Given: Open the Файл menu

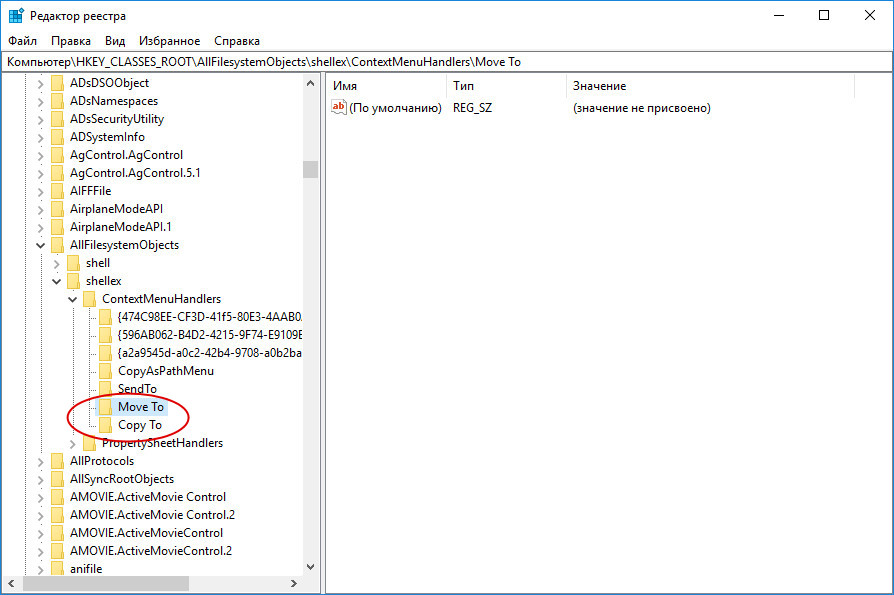Looking at the screenshot, I should click(22, 41).
